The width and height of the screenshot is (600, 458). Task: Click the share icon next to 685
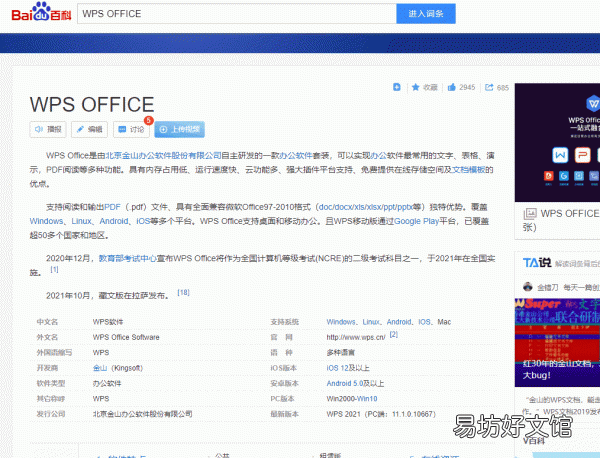click(489, 87)
